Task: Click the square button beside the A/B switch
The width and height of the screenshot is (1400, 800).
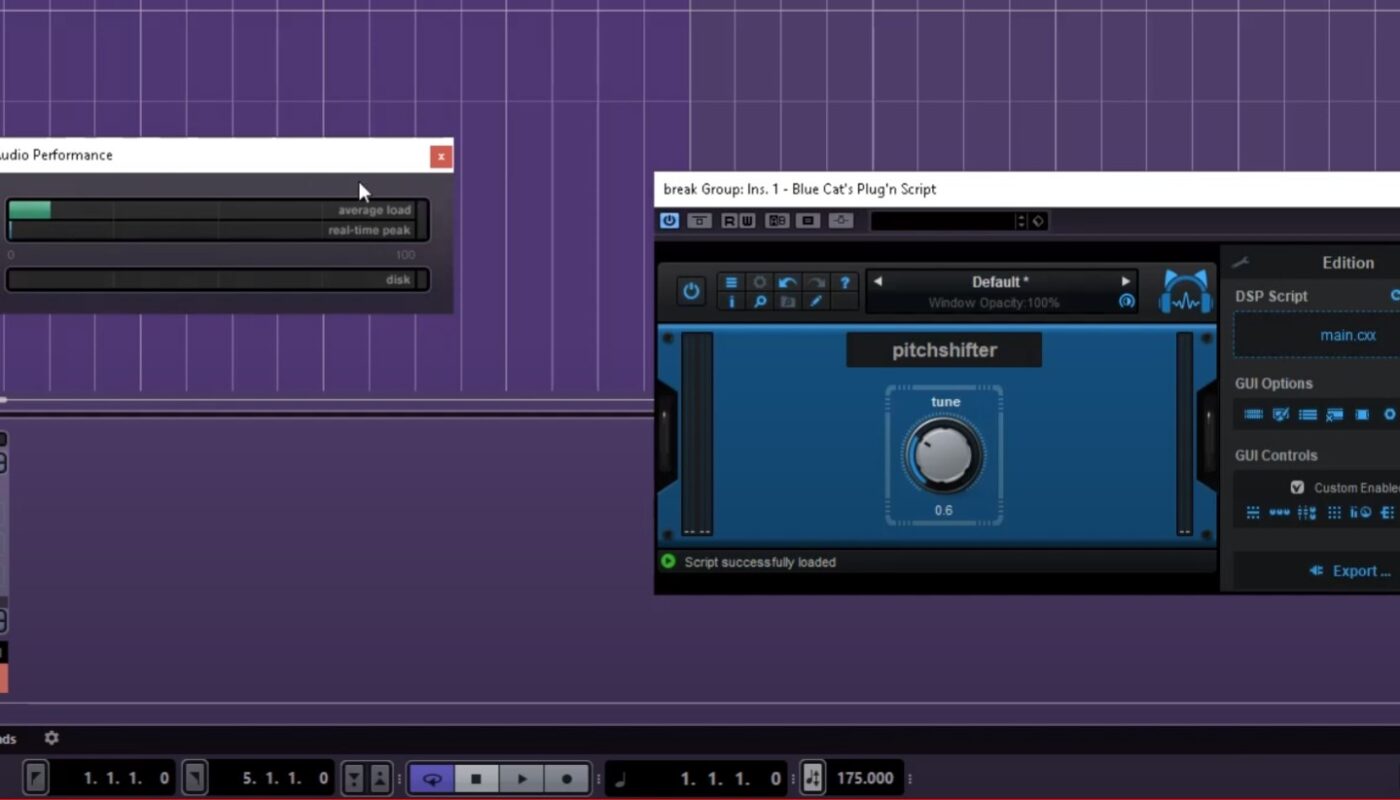Action: coord(808,221)
